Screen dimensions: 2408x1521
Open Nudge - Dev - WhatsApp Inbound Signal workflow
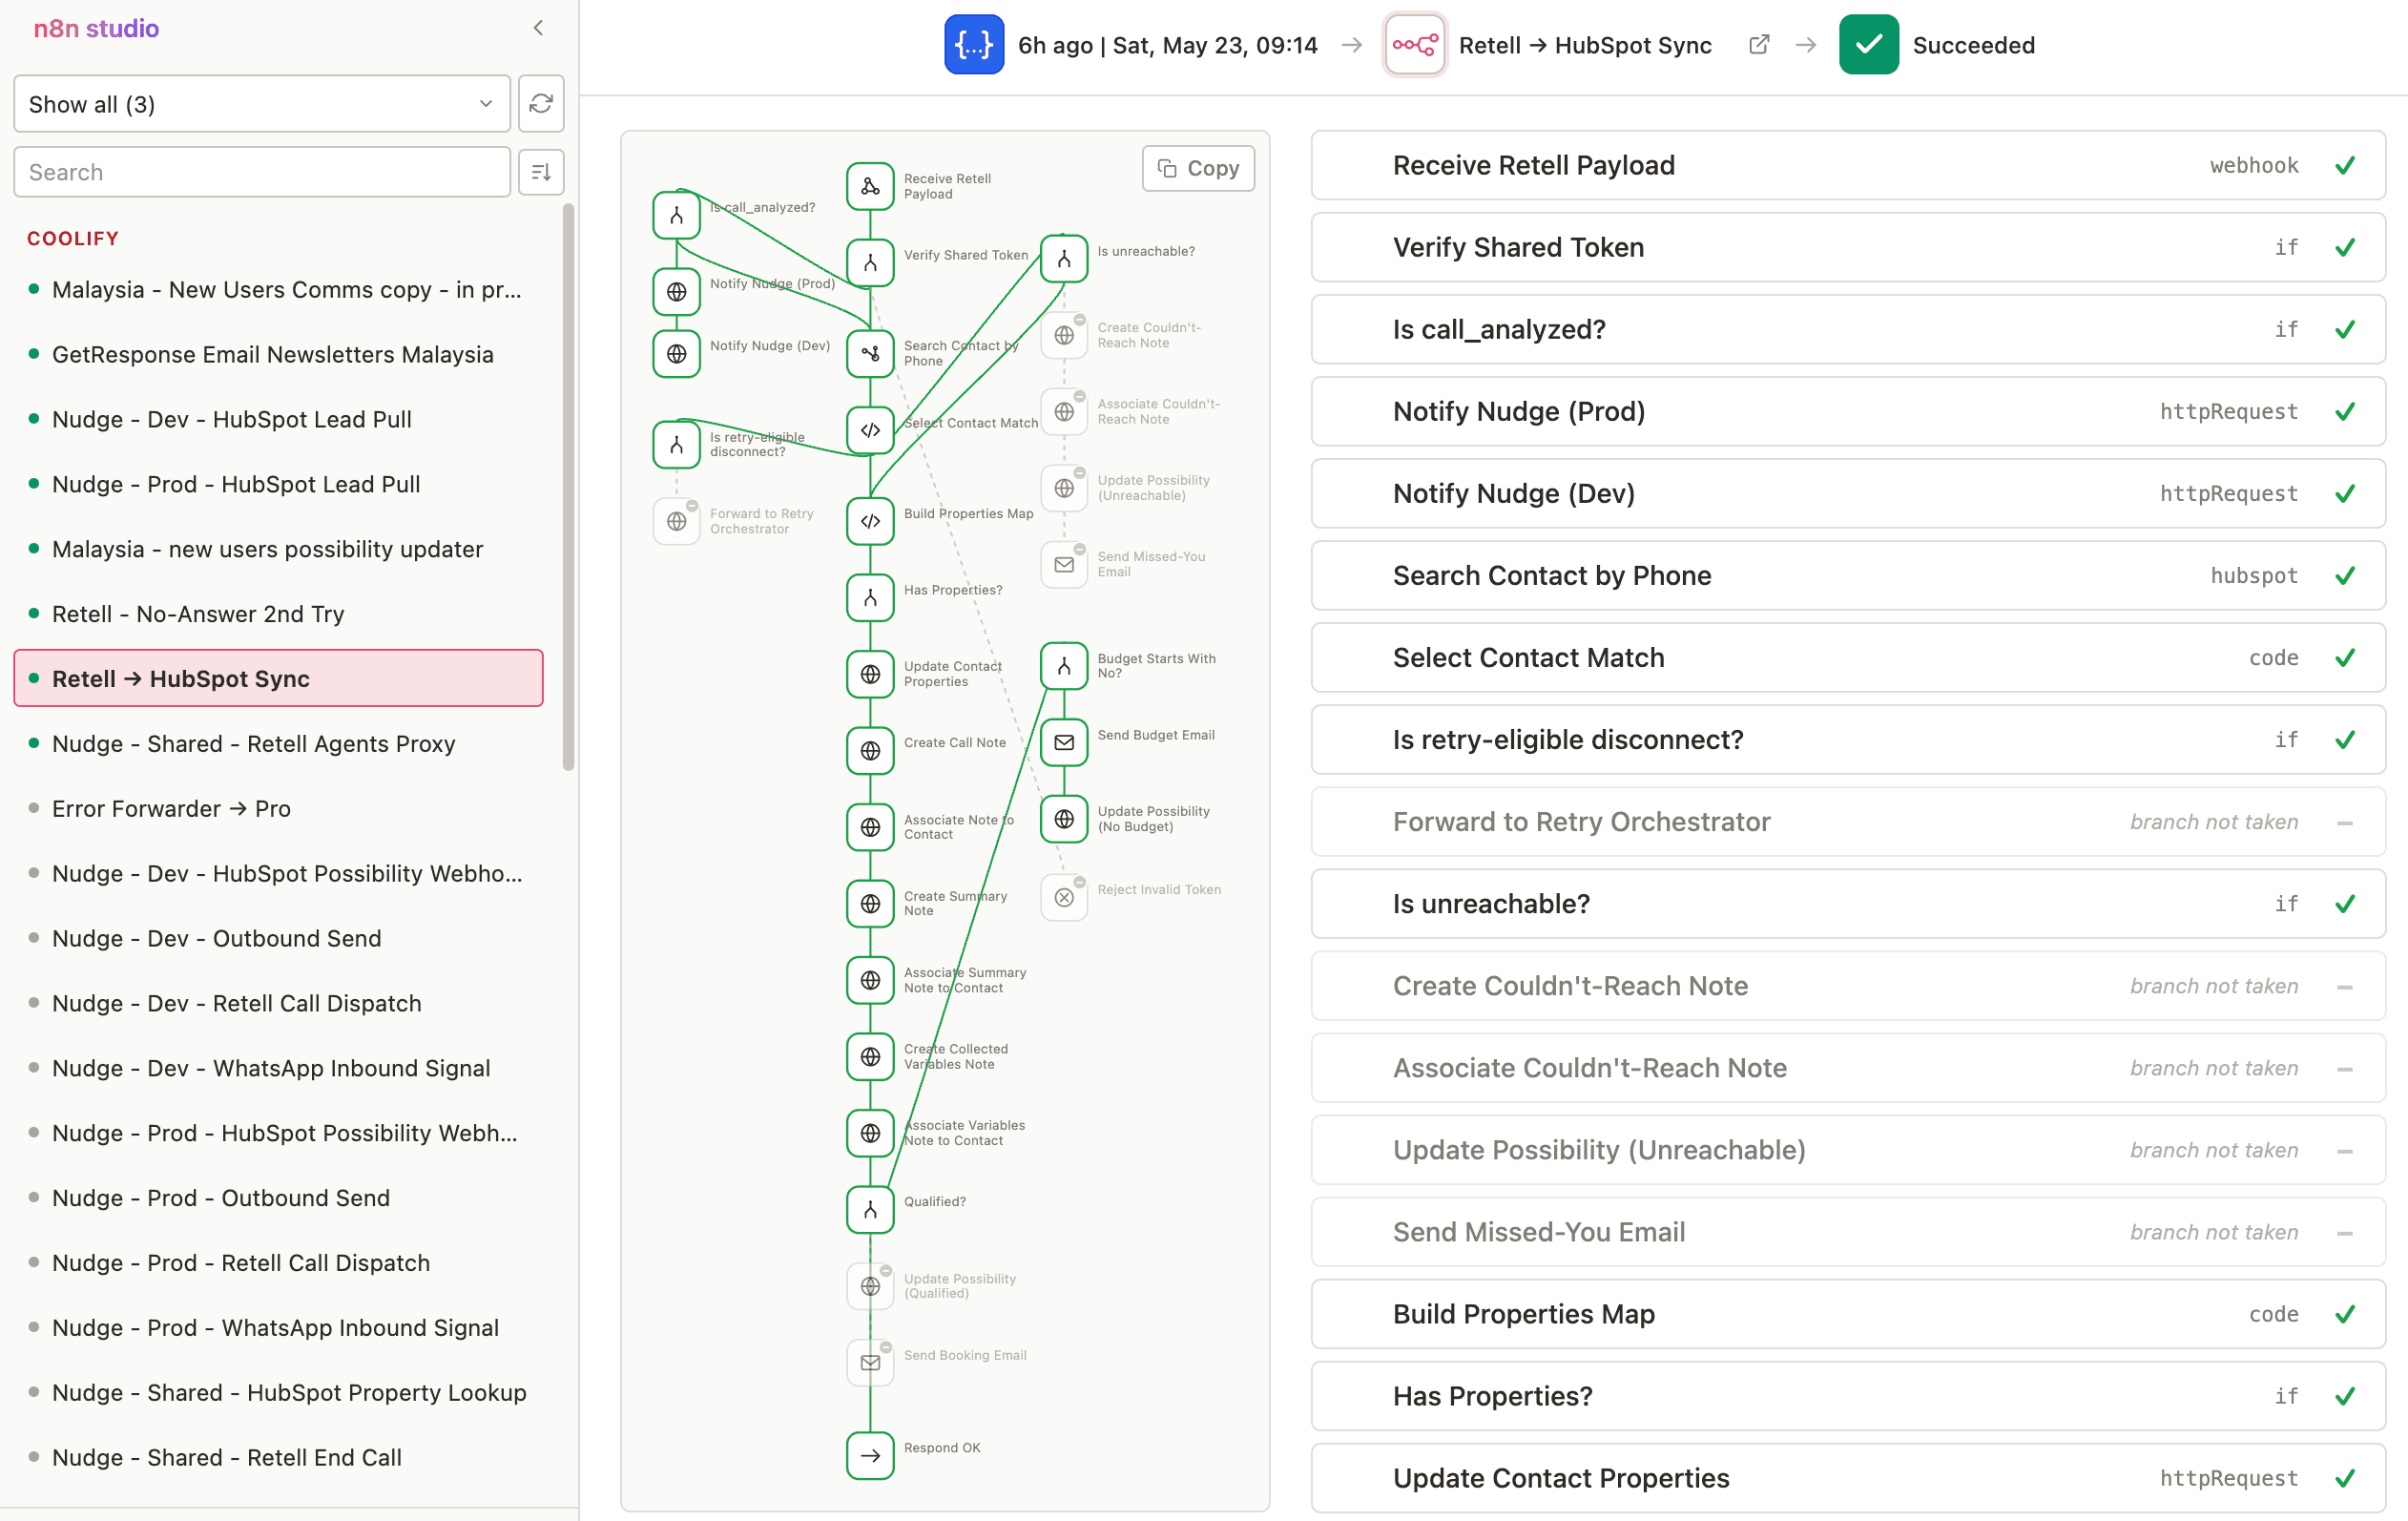click(x=278, y=1068)
